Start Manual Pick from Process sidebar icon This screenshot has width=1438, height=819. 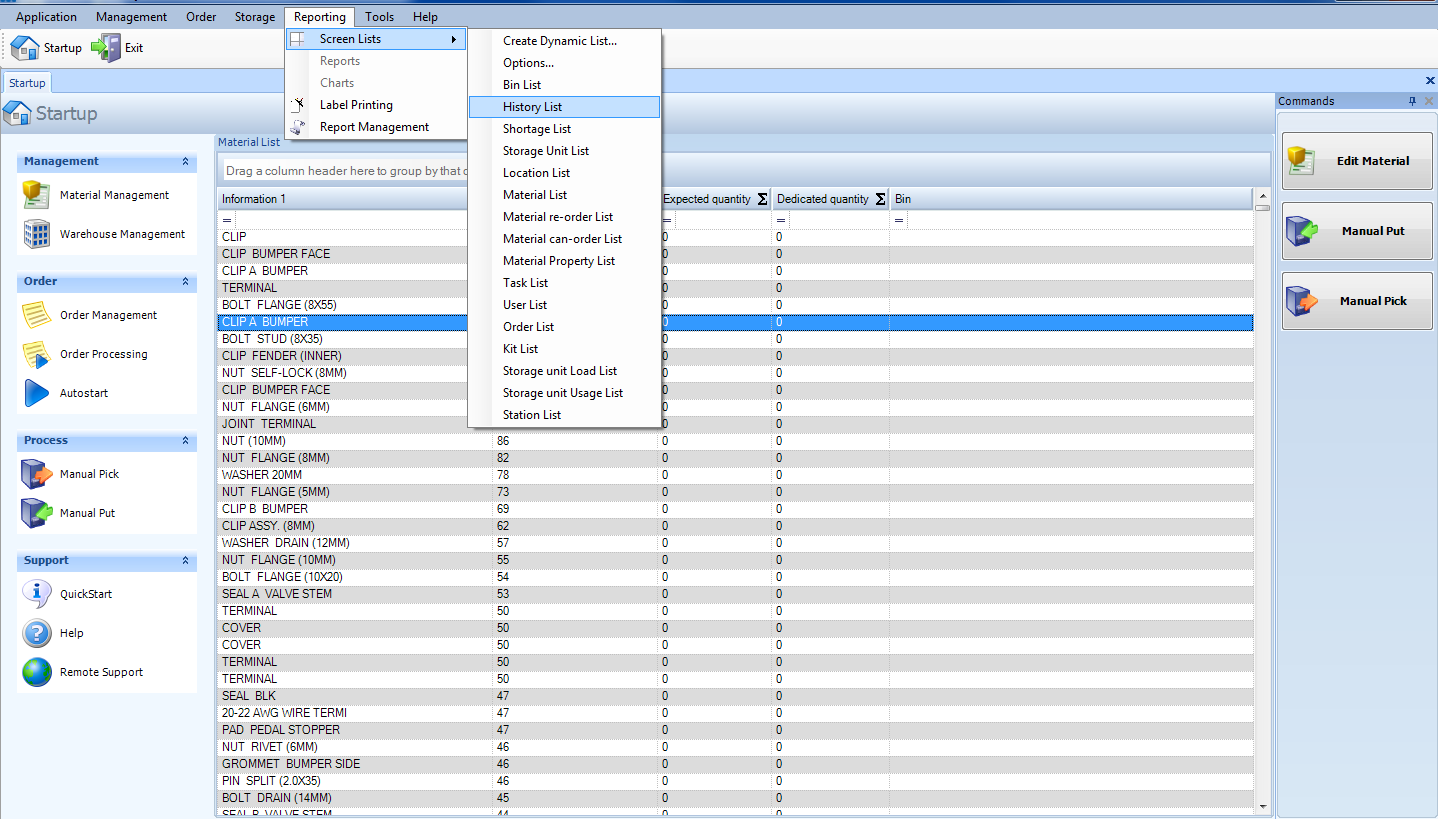coord(37,474)
